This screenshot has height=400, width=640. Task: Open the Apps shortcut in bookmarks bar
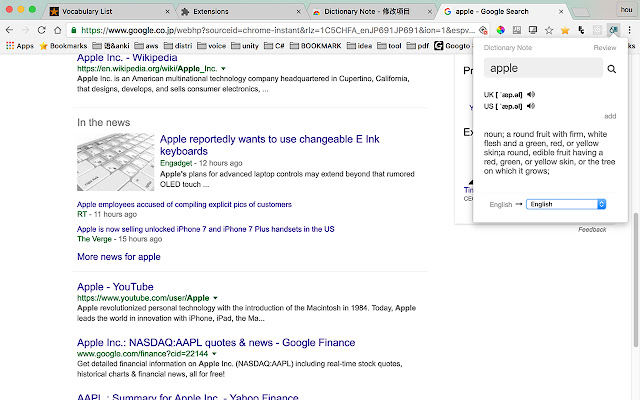pyautogui.click(x=20, y=46)
